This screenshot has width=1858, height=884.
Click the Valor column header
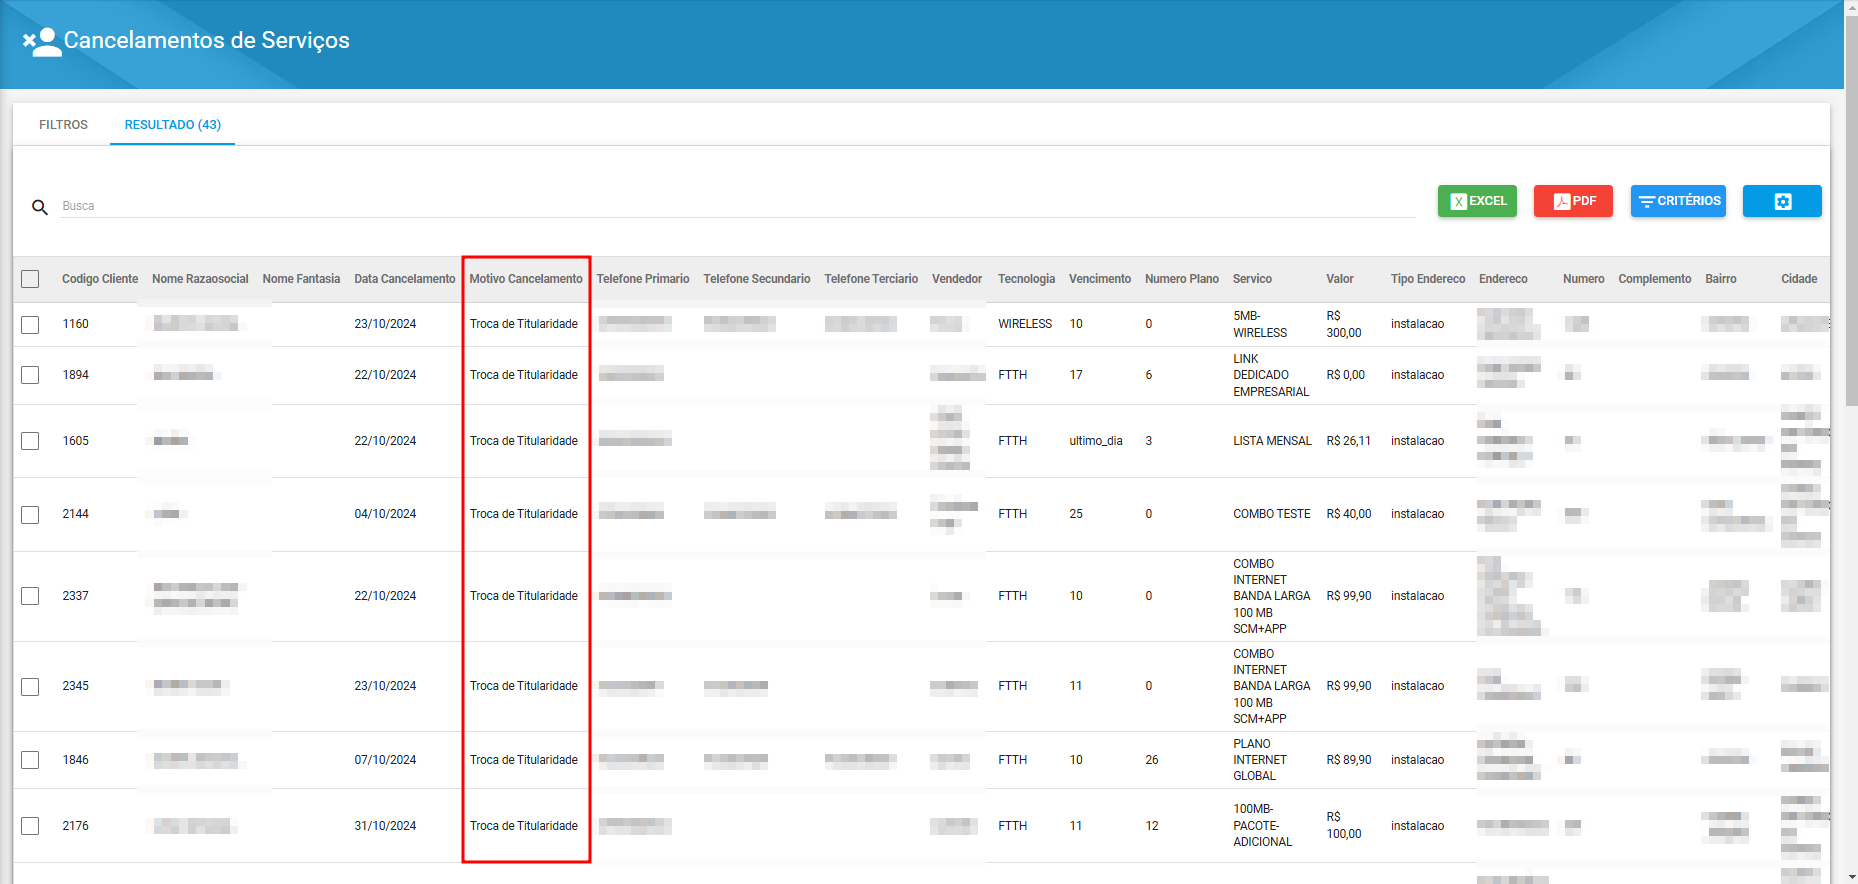click(1340, 279)
